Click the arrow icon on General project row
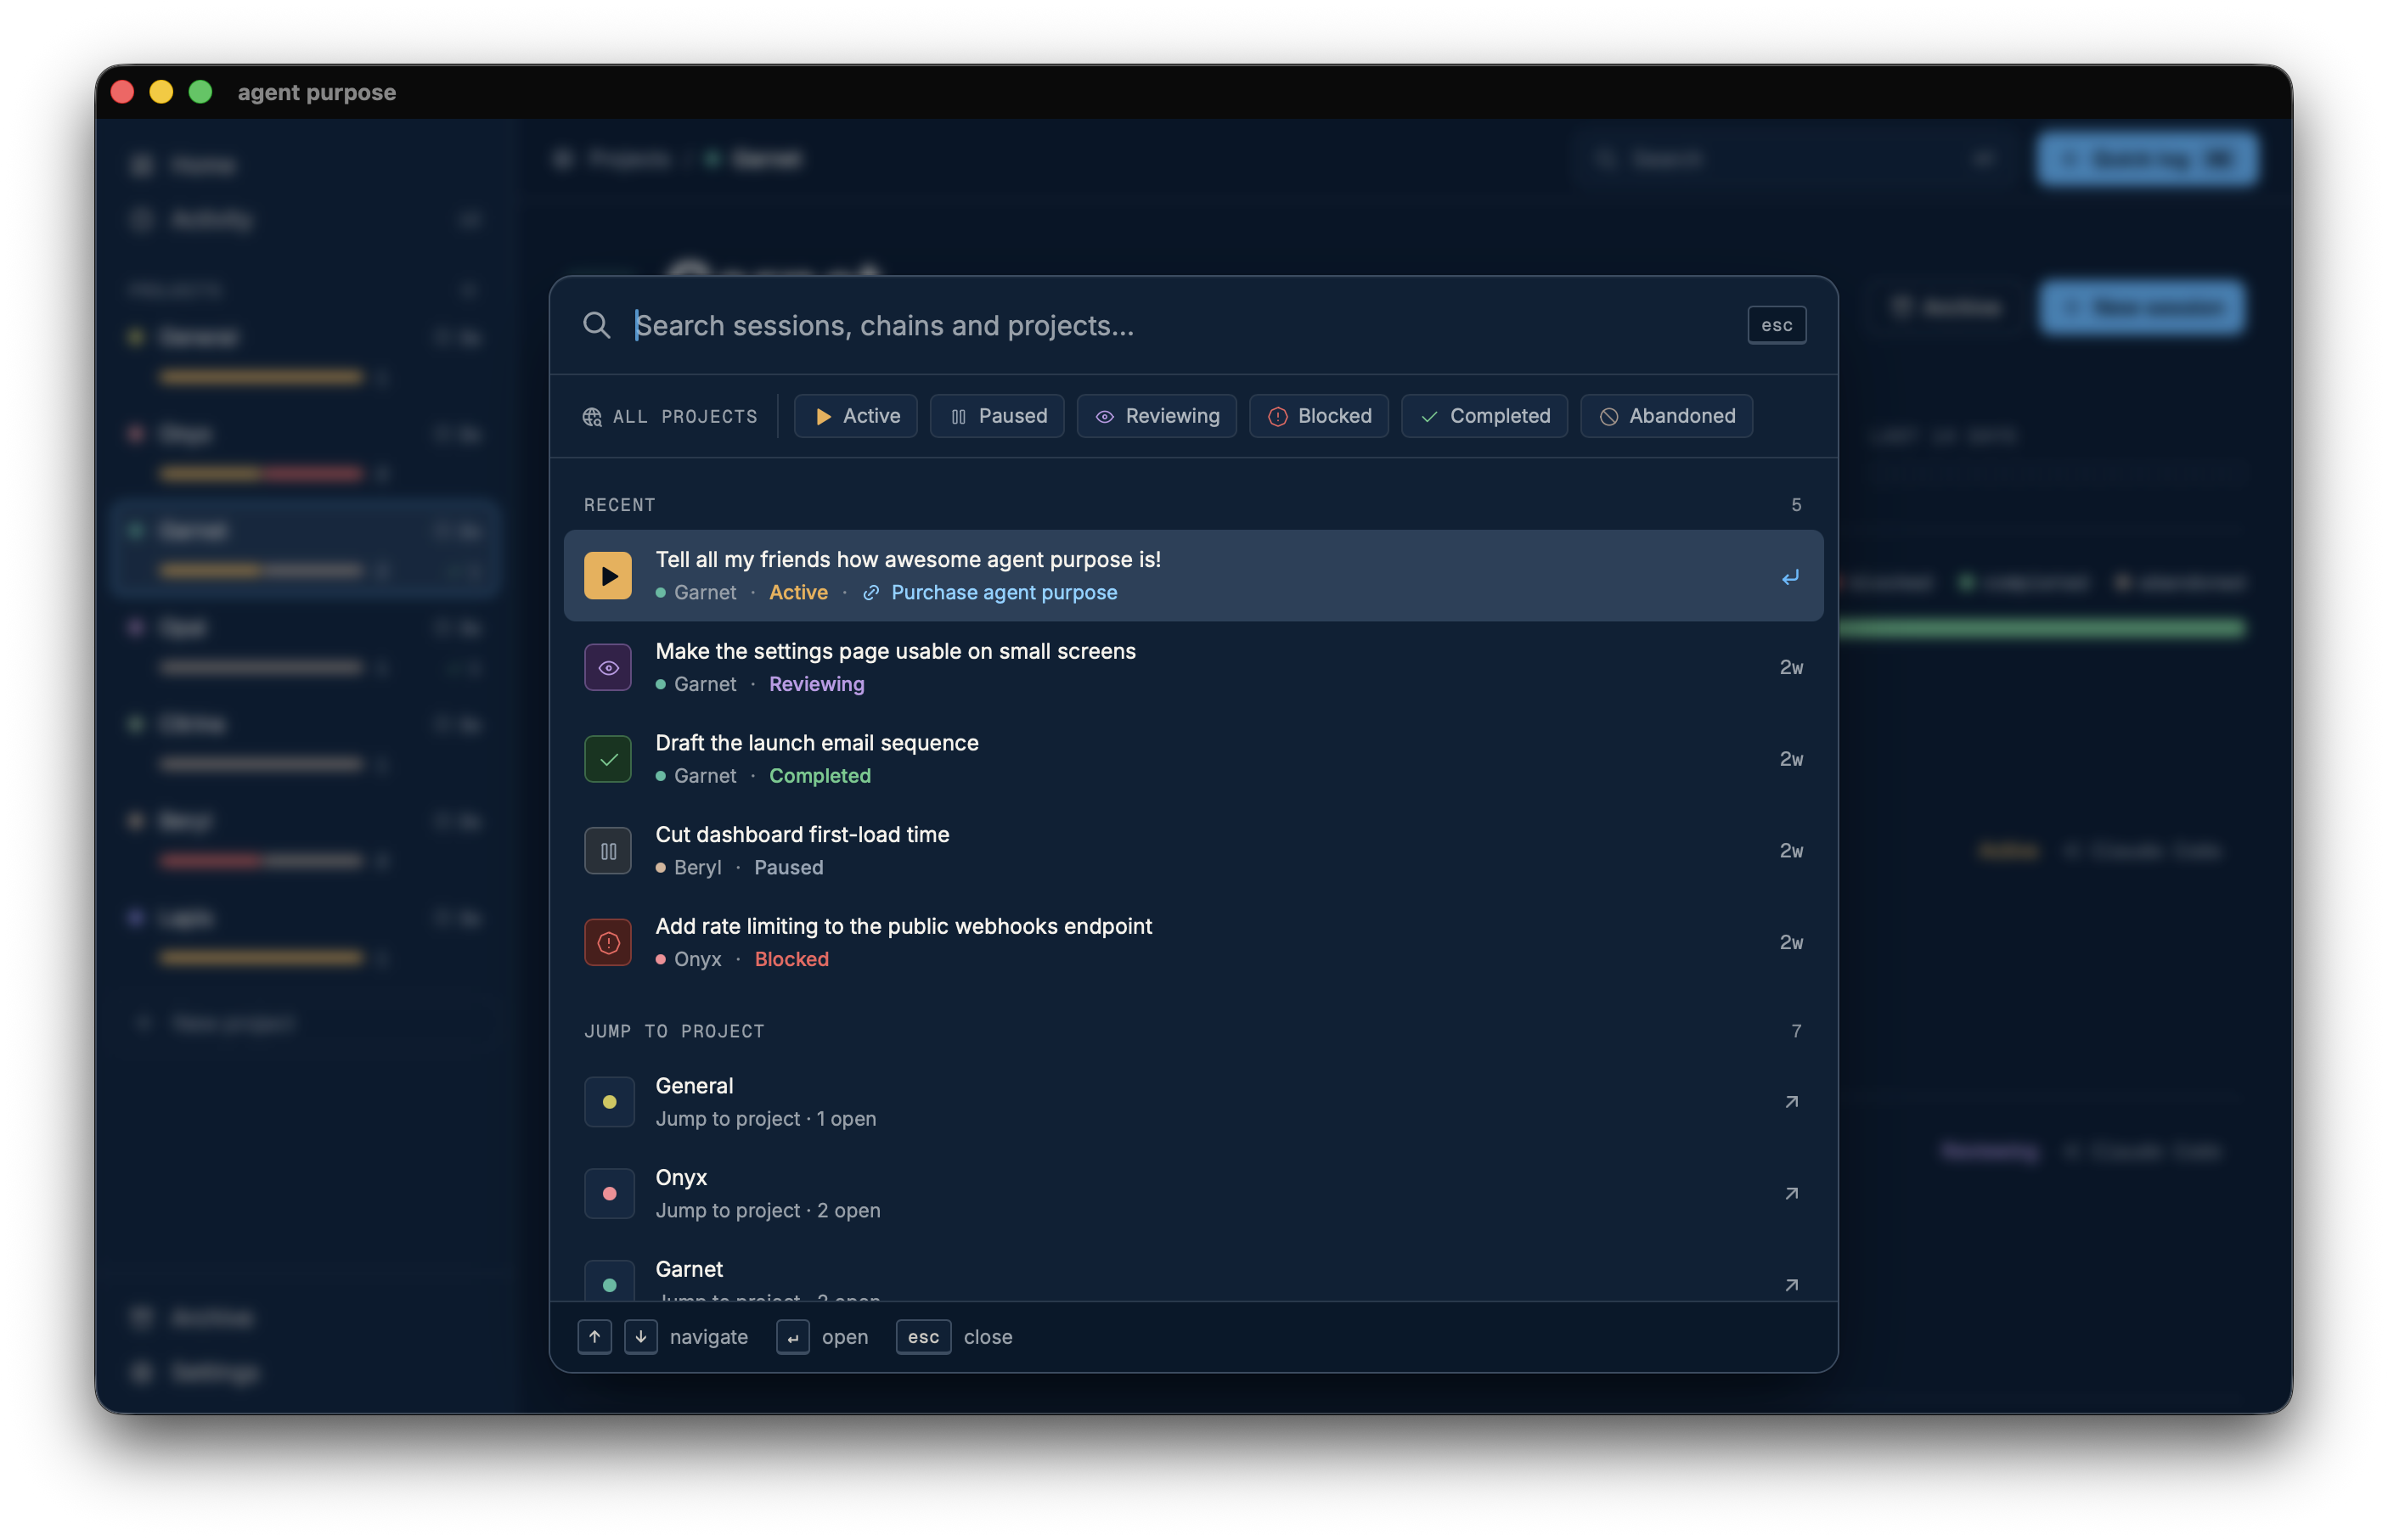Screen dimensions: 2388x1540 click(x=1791, y=1101)
